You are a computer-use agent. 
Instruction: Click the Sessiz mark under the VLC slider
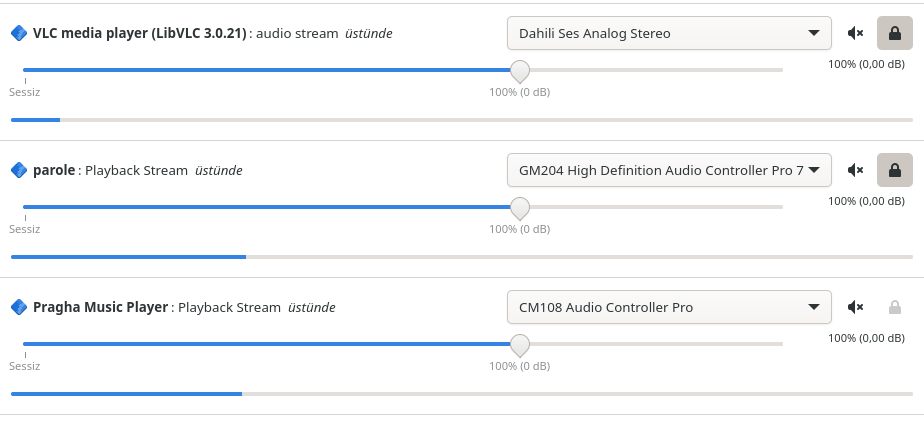tap(25, 93)
